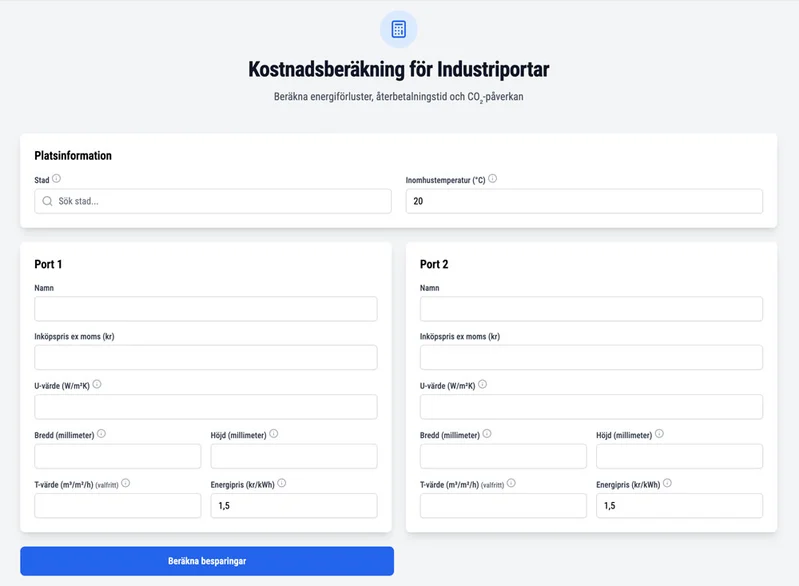Click the T-värde input in Port 1
This screenshot has width=799, height=586.
(118, 506)
